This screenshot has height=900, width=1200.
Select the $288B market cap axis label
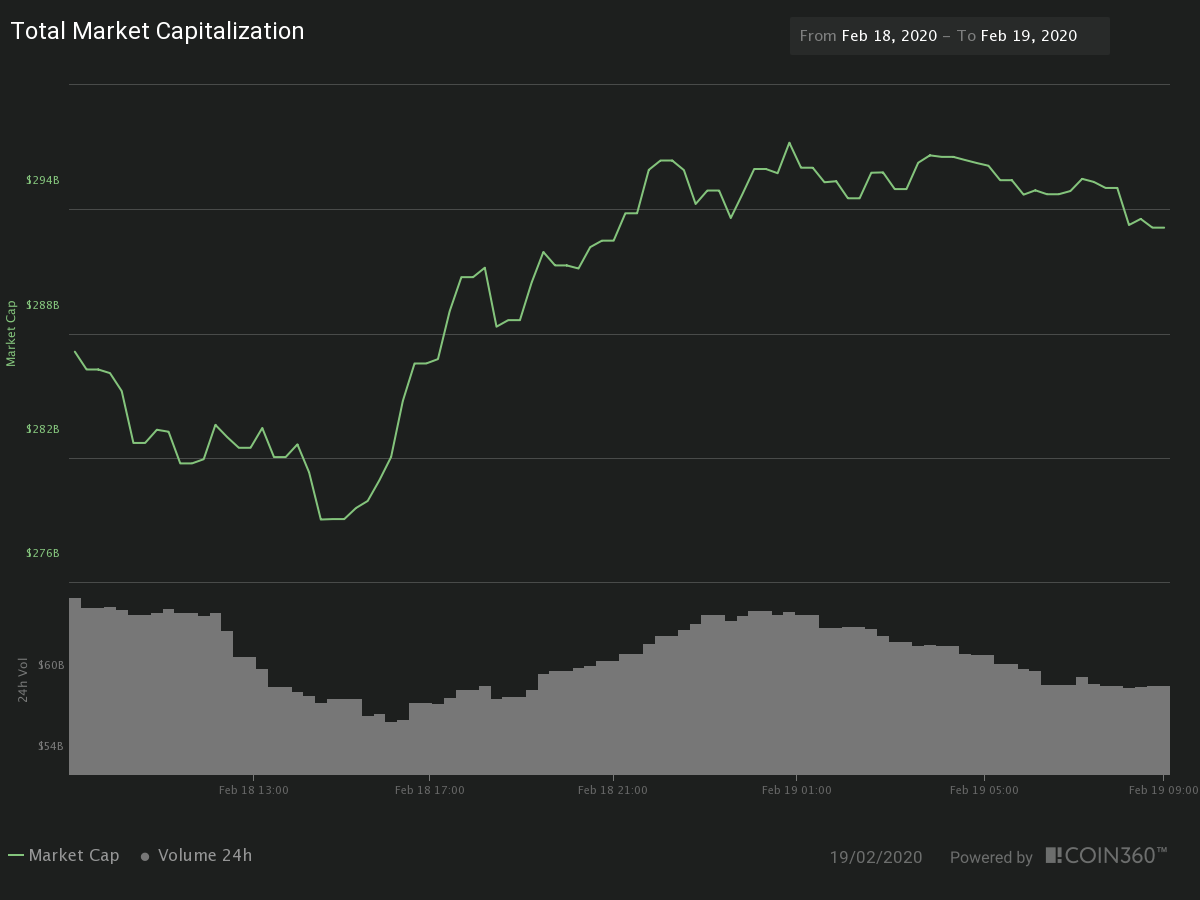pos(43,305)
